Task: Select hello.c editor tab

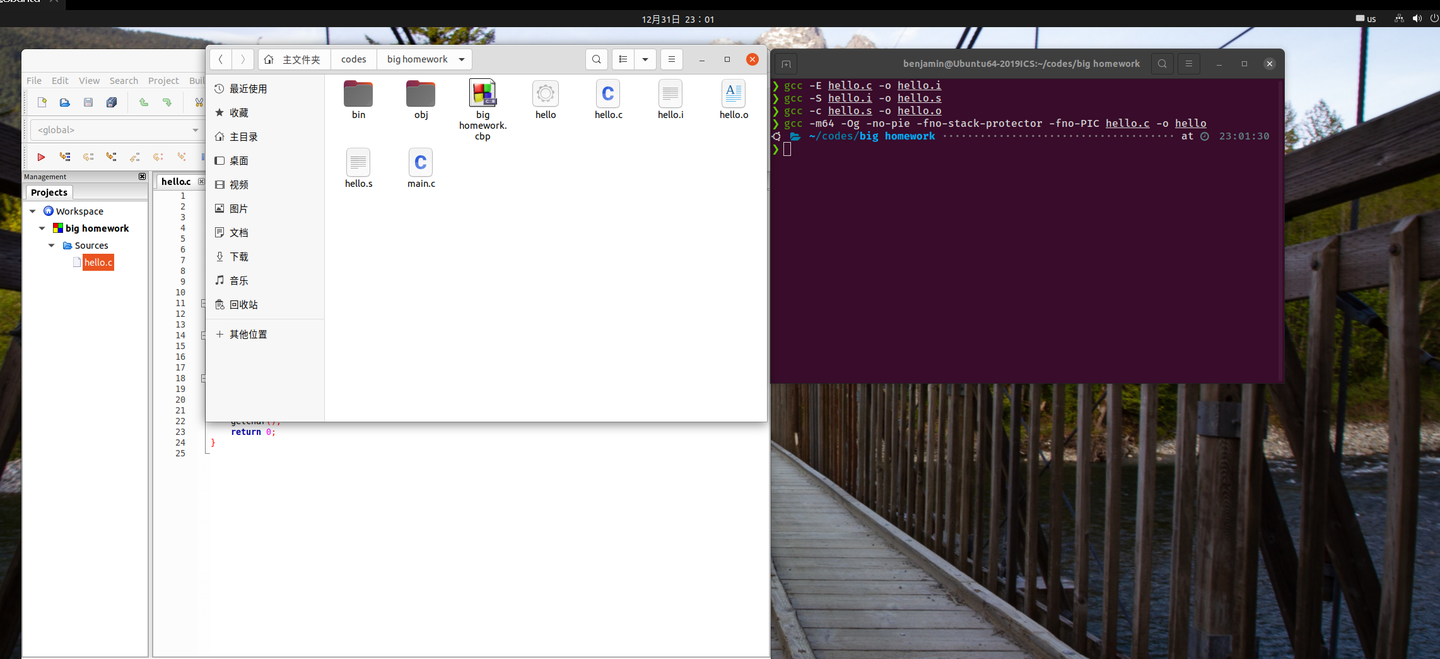Action: tap(176, 181)
